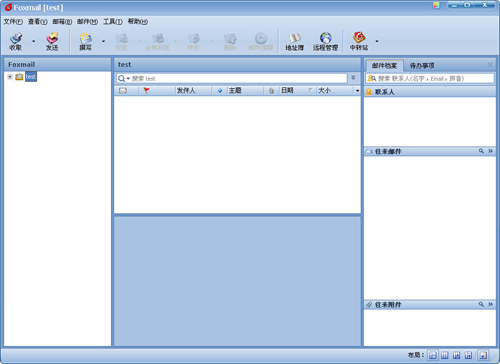The width and height of the screenshot is (500, 364).
Task: Select the test account in folder tree
Action: pyautogui.click(x=31, y=77)
